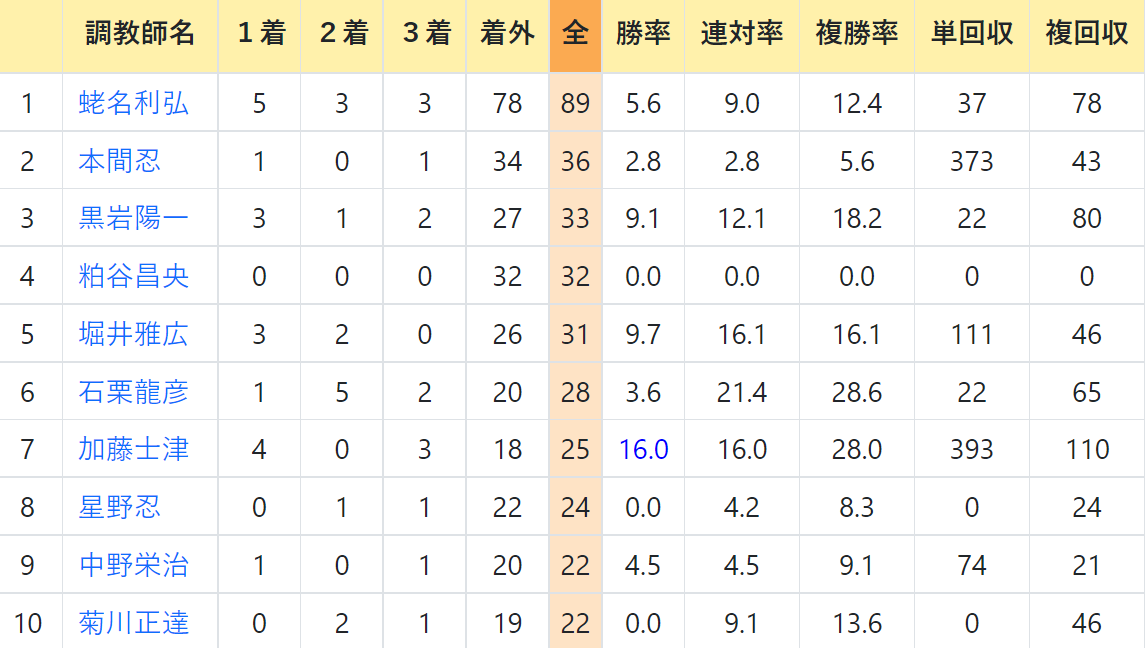Sort by highlighted 全 column header
Image resolution: width=1145 pixels, height=648 pixels.
click(575, 34)
